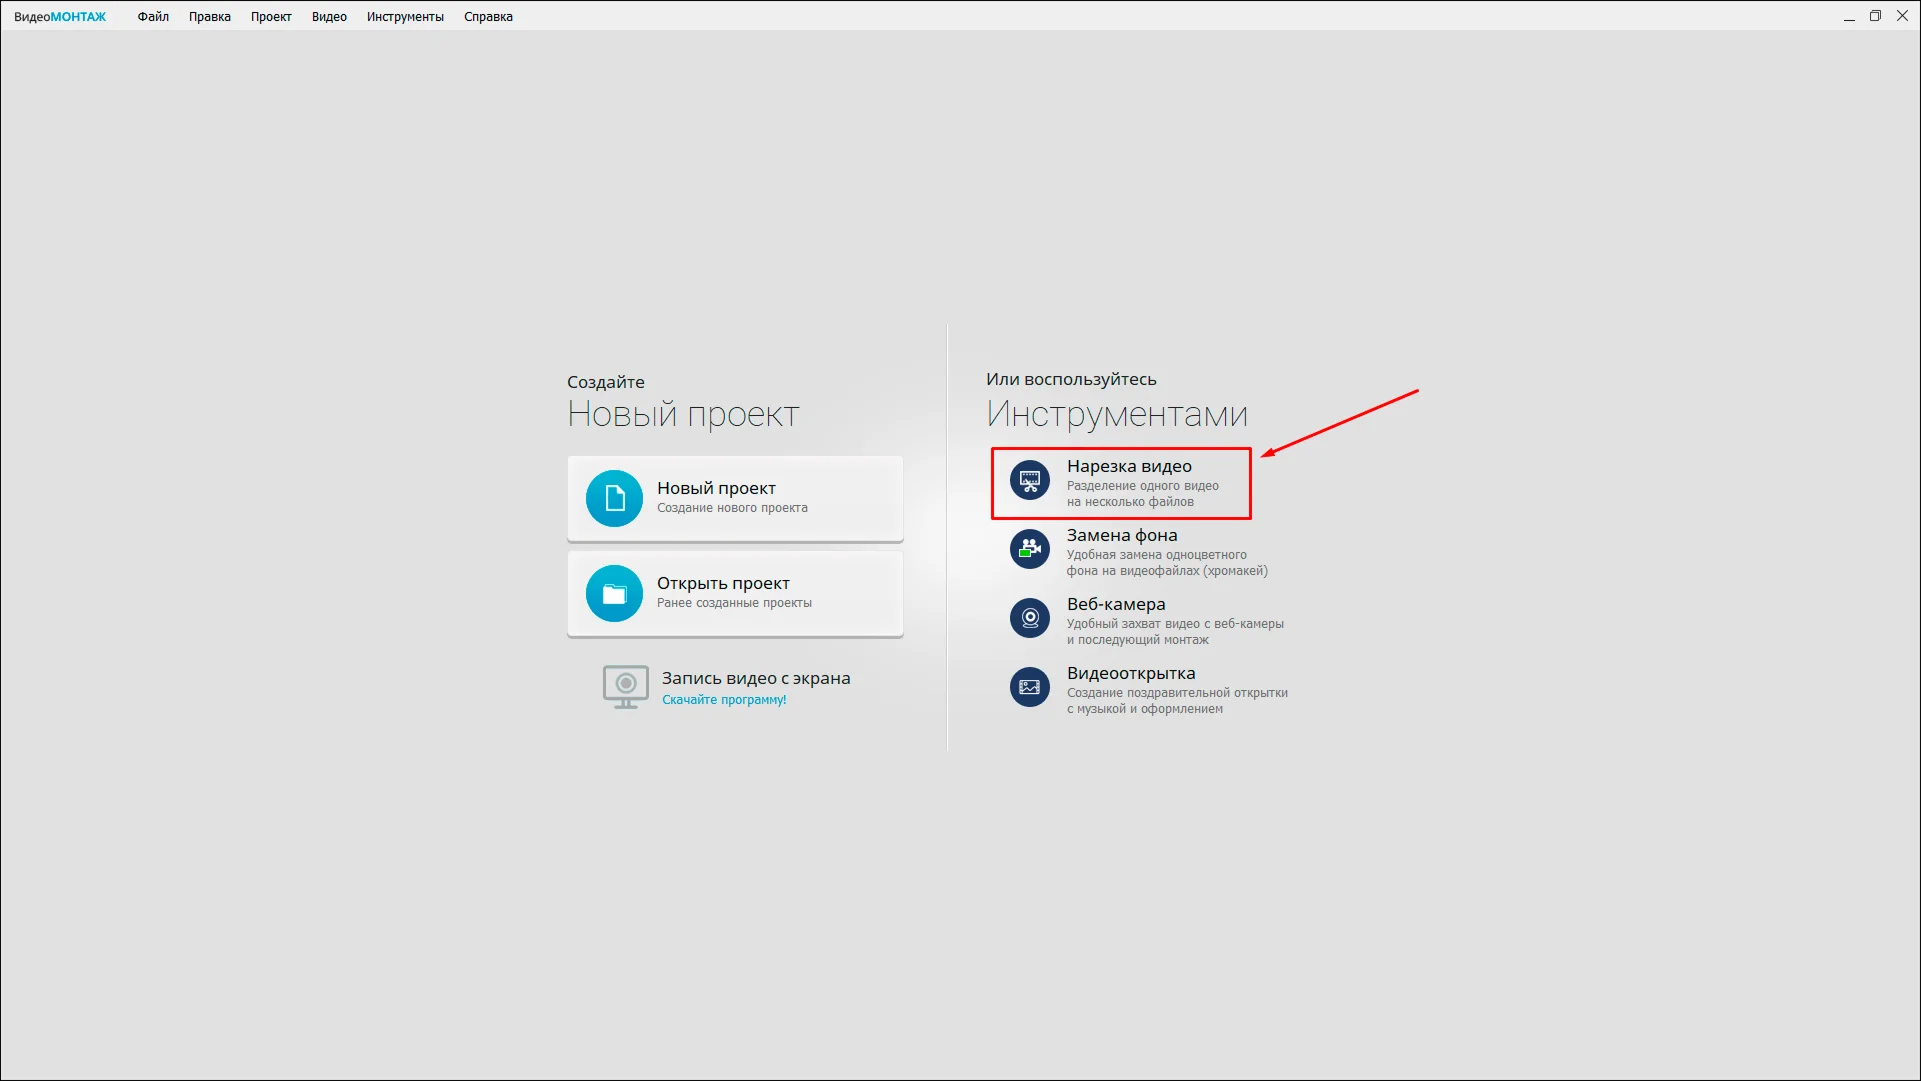The image size is (1921, 1081).
Task: Open the Справка menu
Action: pos(488,17)
